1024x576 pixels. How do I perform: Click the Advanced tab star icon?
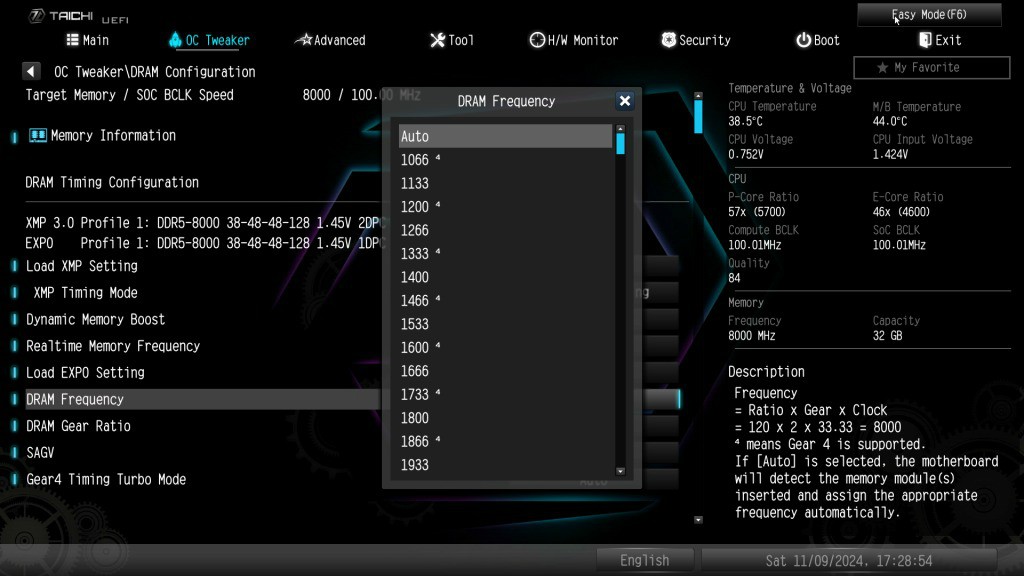point(303,40)
